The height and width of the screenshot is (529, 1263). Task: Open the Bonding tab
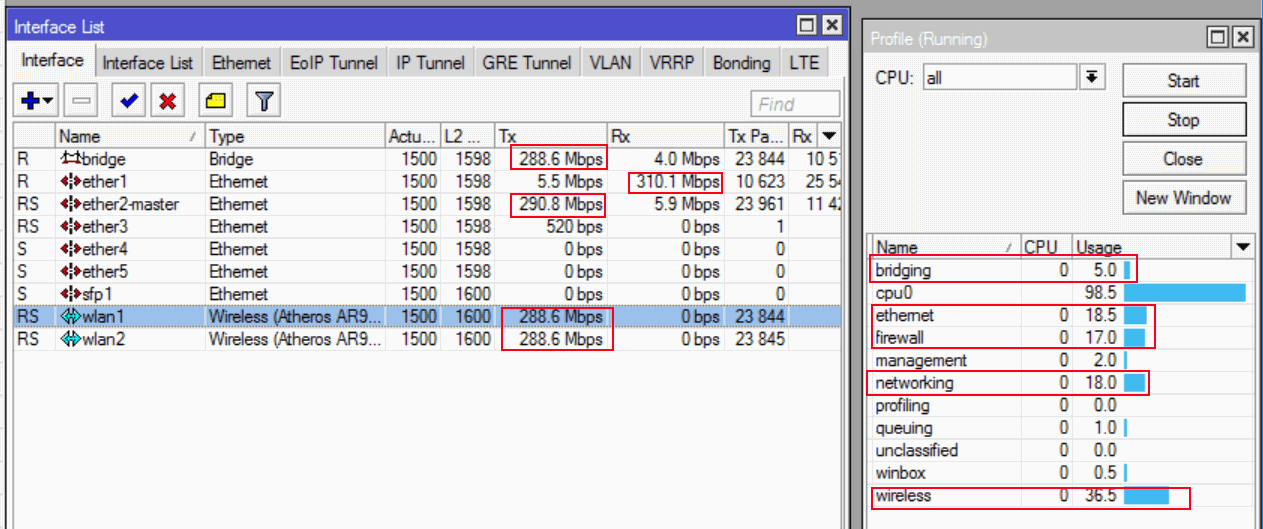coord(742,62)
